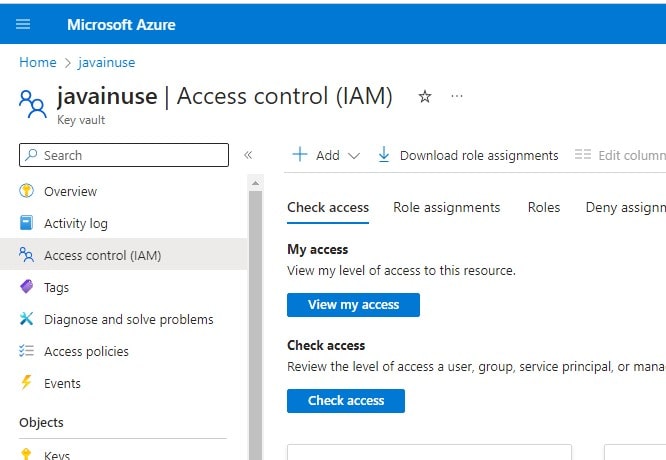Screen dimensions: 666x460
Task: Click the View my access button
Action: click(x=353, y=305)
